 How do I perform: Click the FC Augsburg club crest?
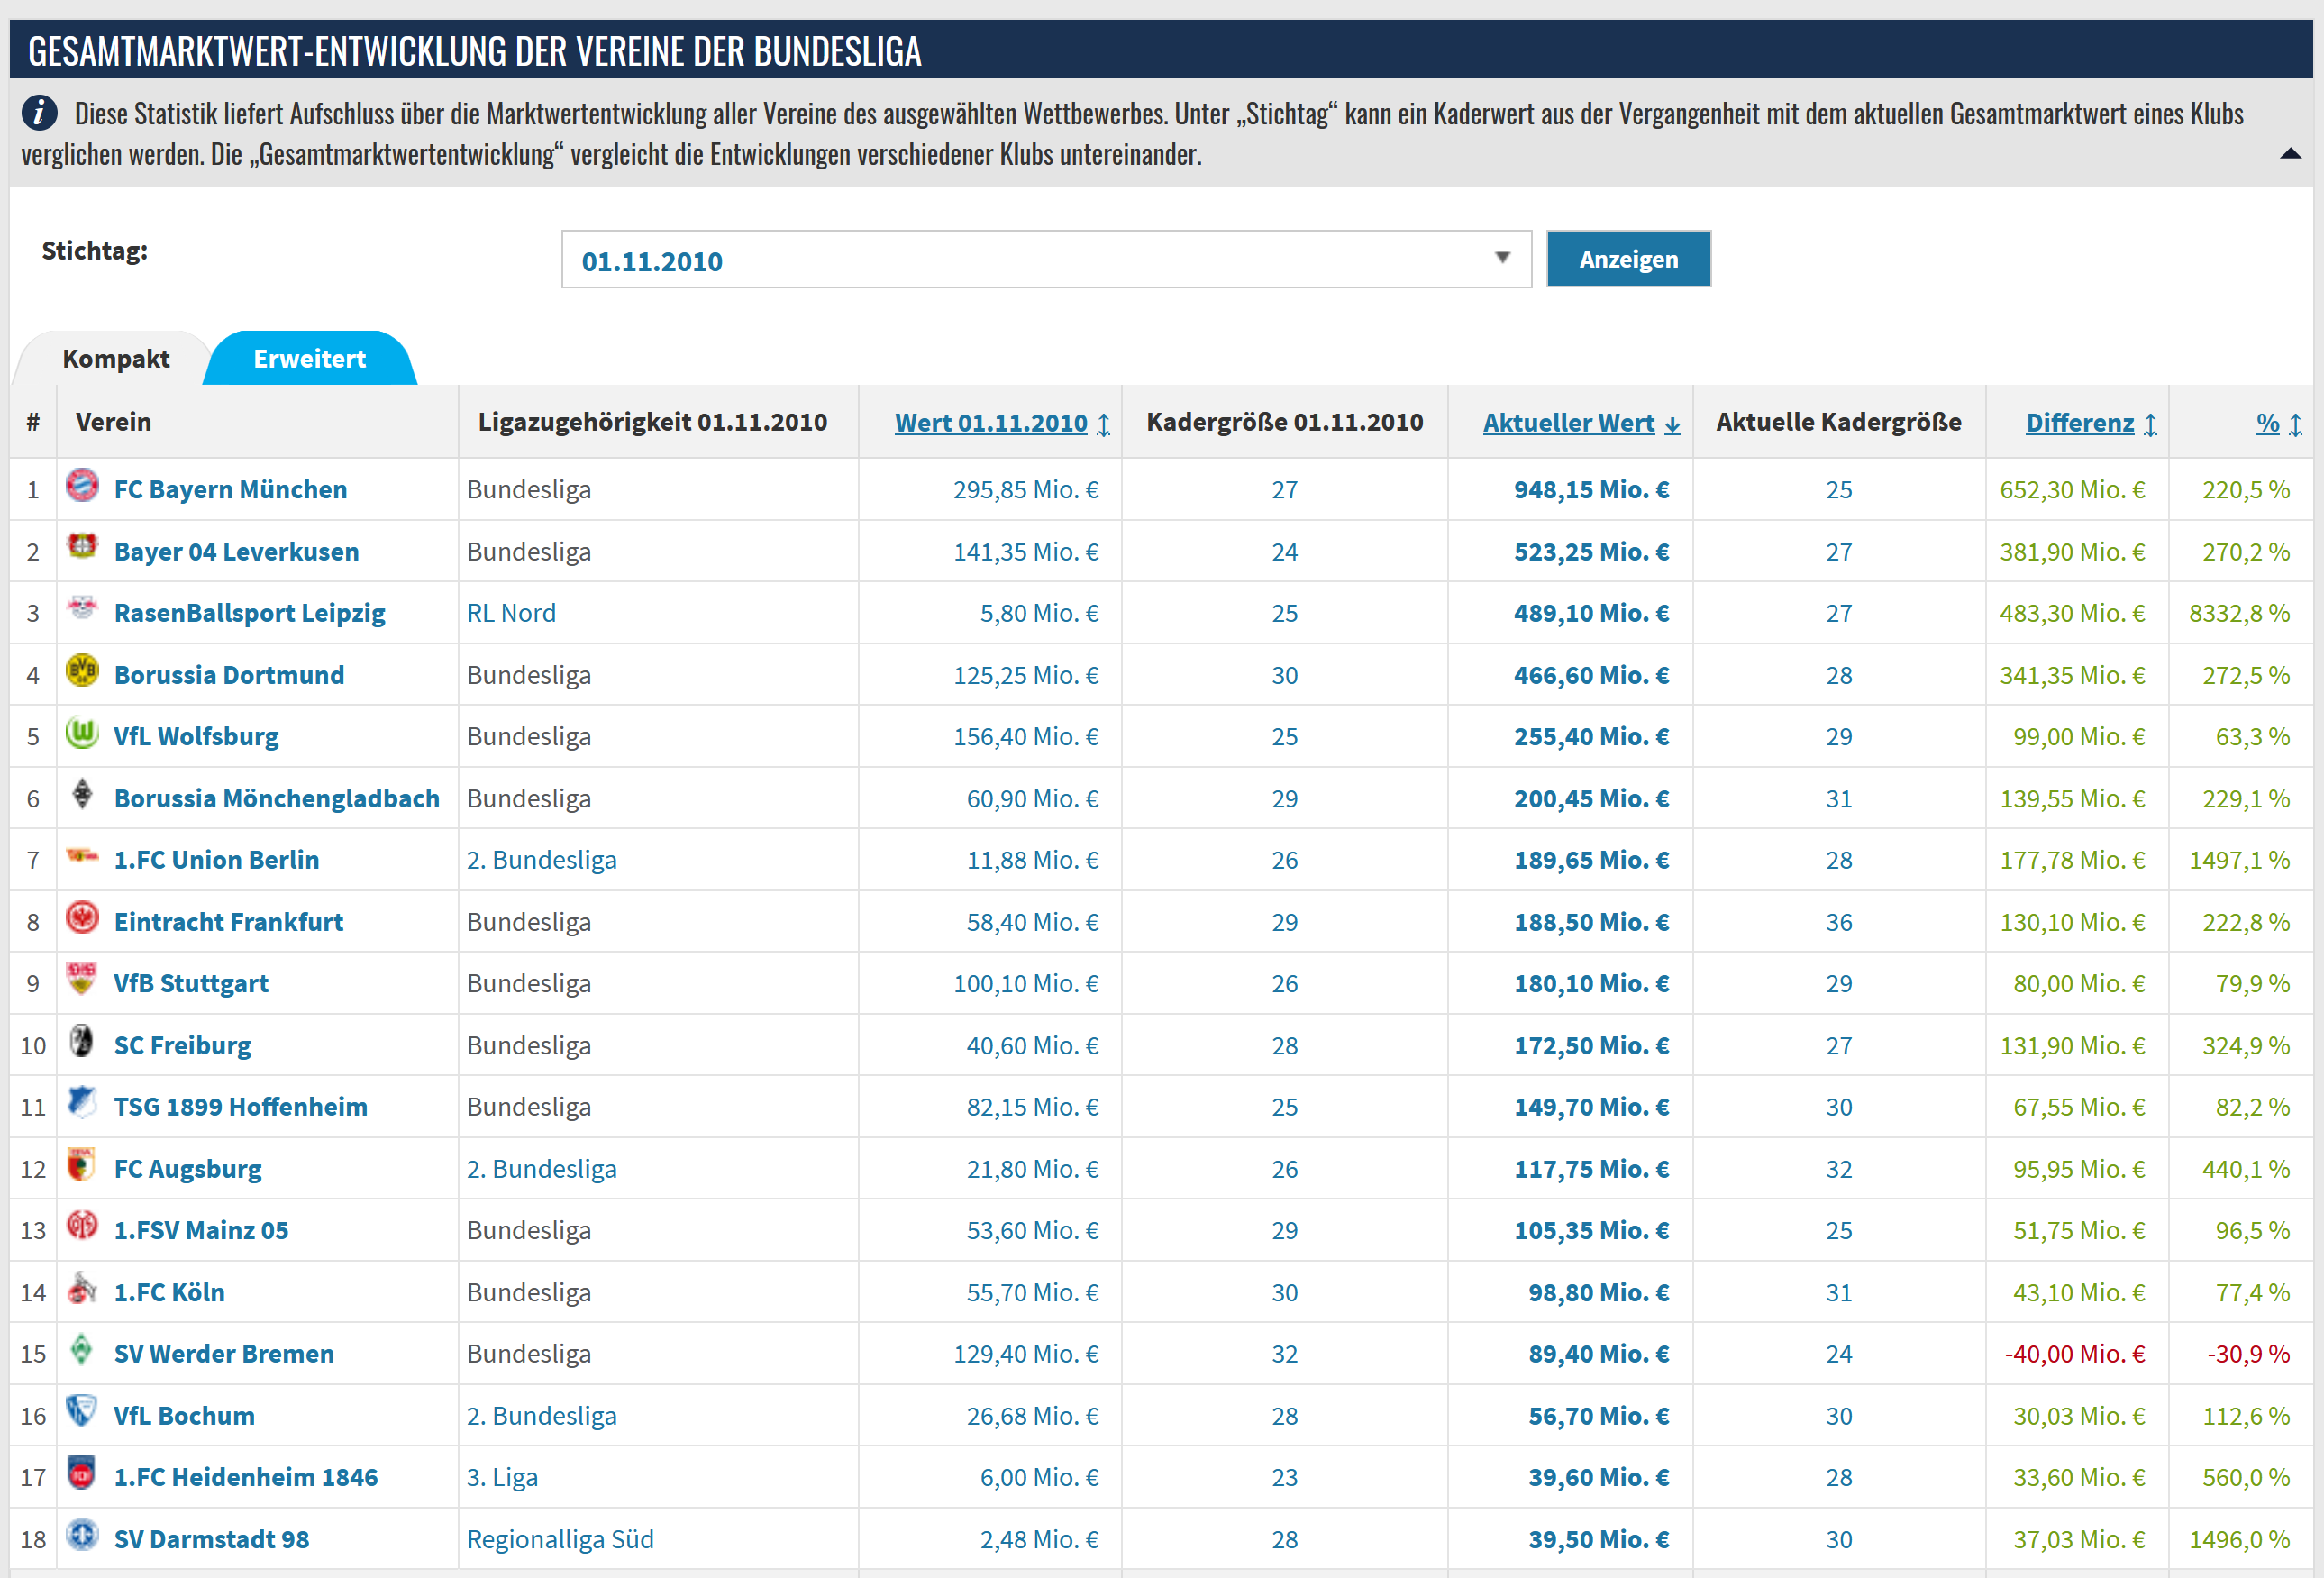(82, 1164)
